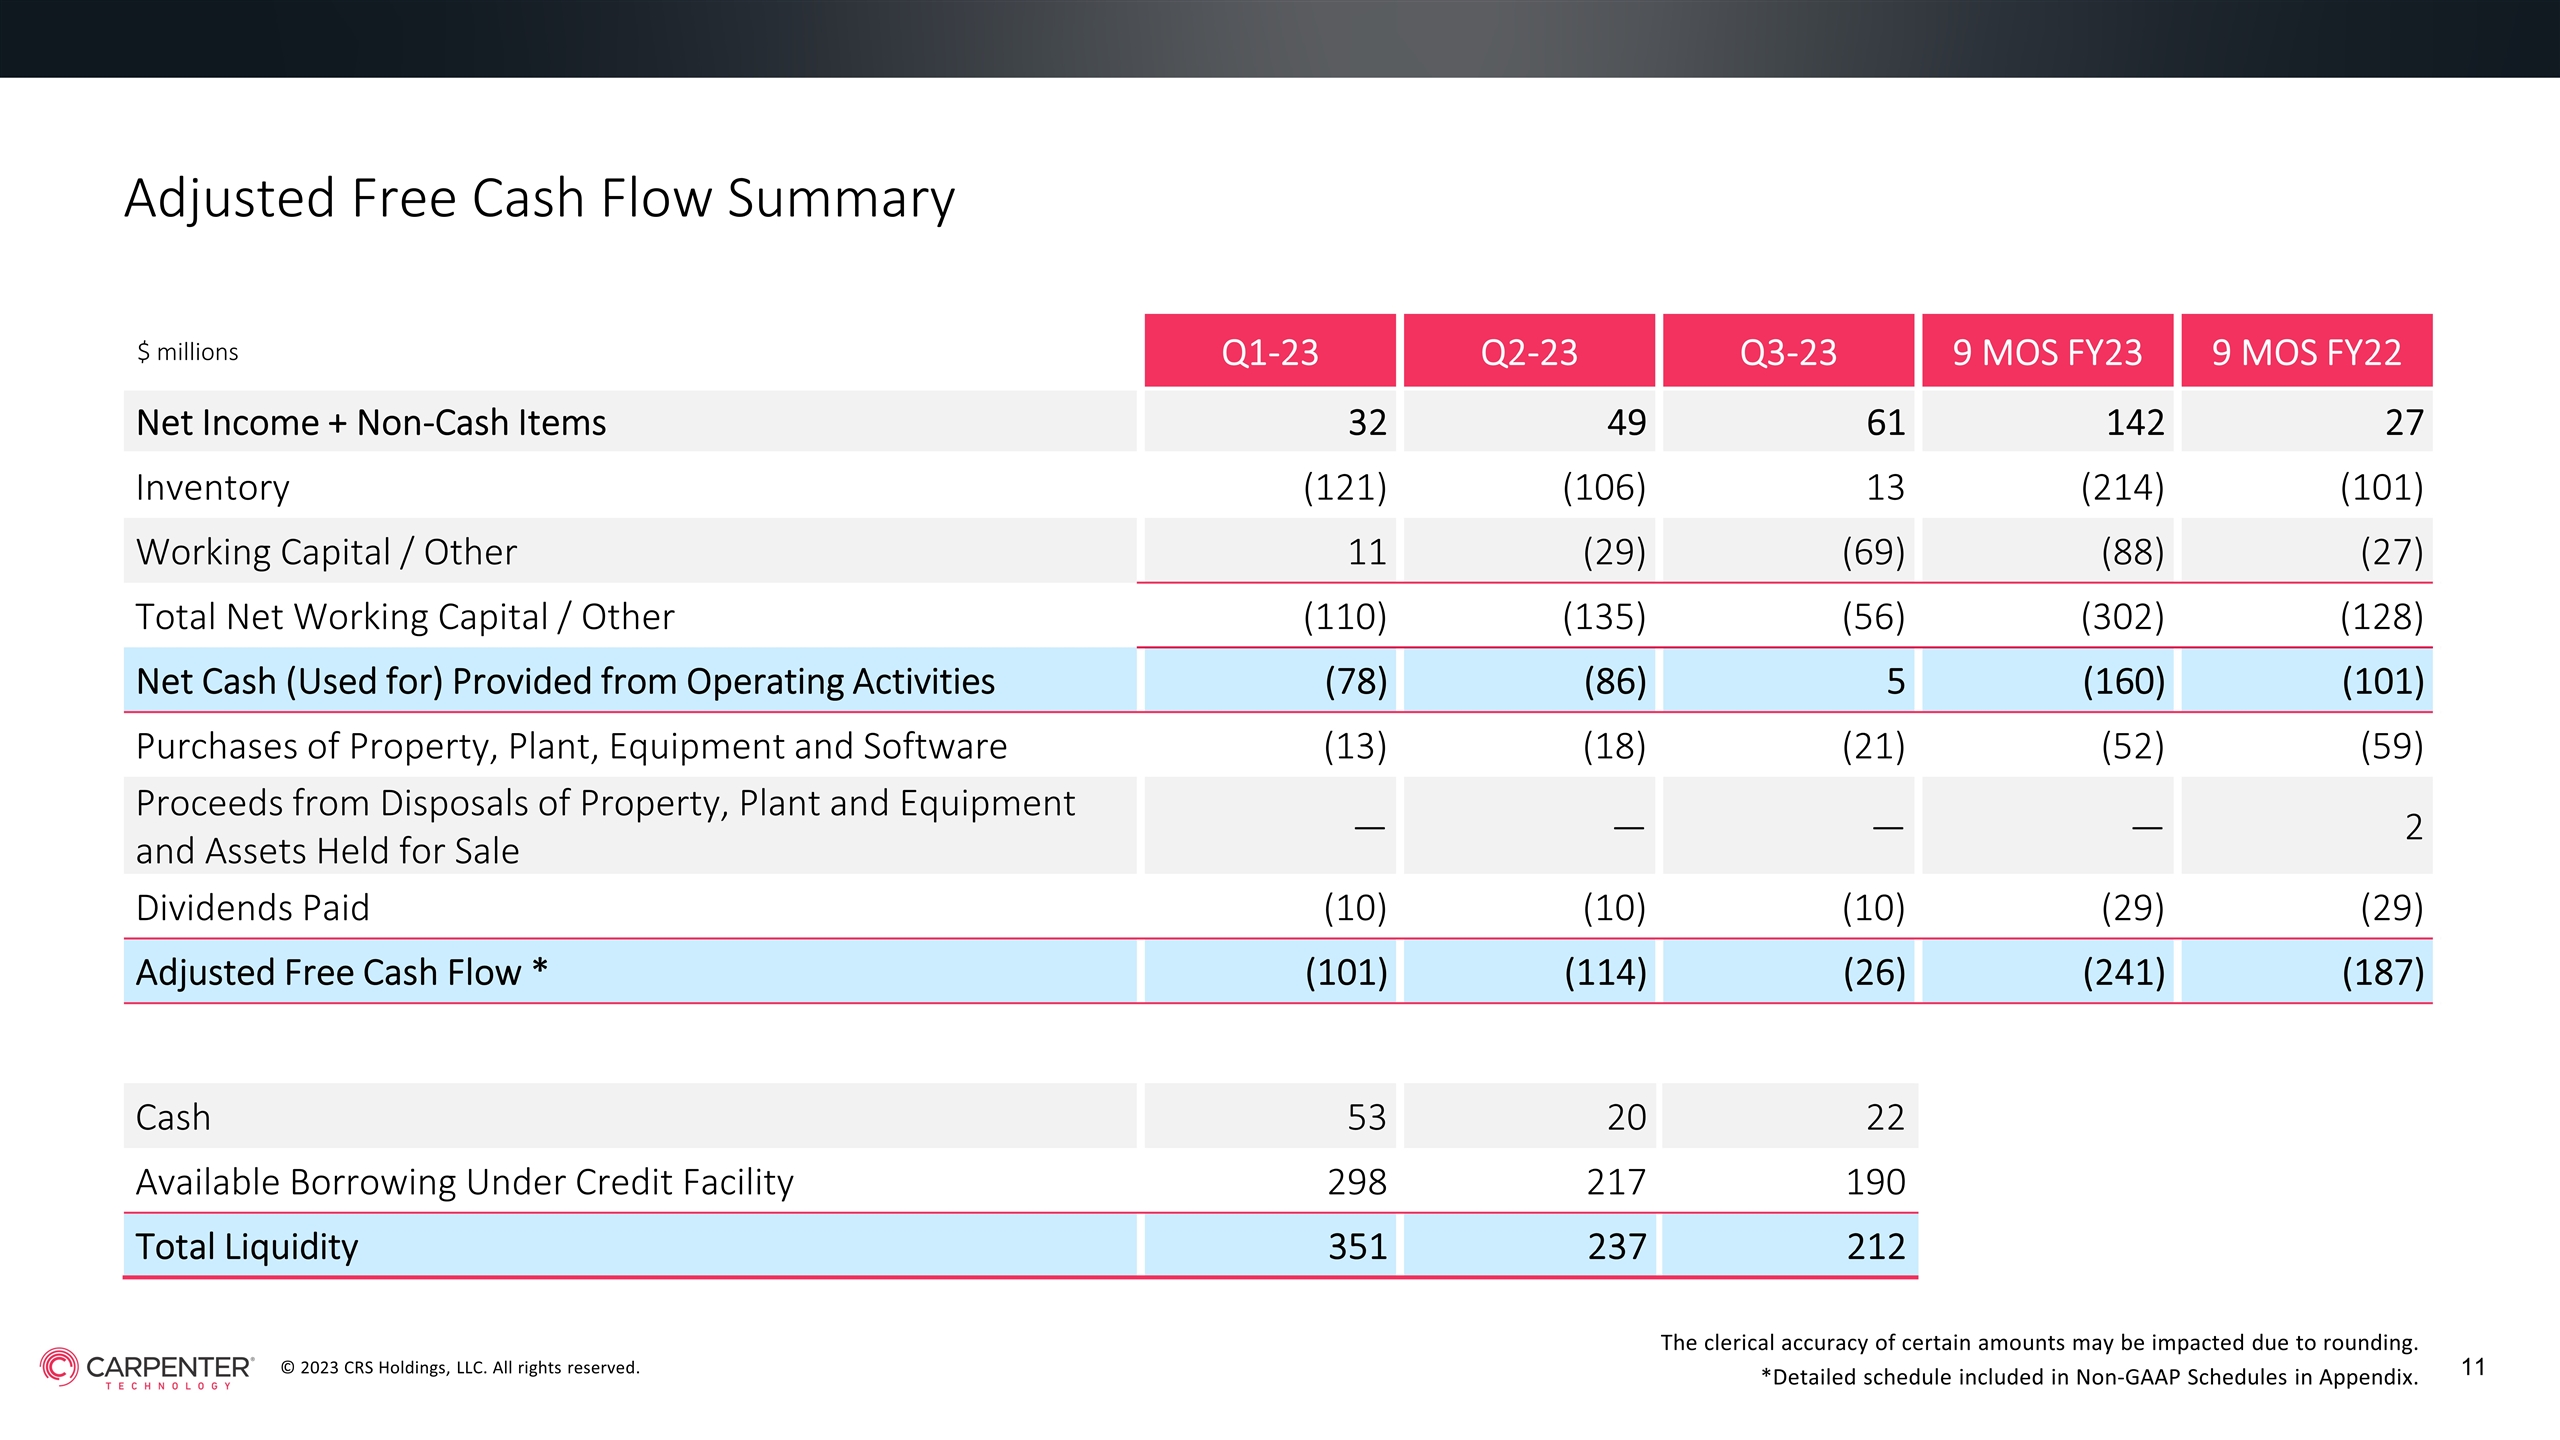Select Cash value 22 for Q3-23
Viewport: 2560px width, 1440px height.
[x=1885, y=1117]
